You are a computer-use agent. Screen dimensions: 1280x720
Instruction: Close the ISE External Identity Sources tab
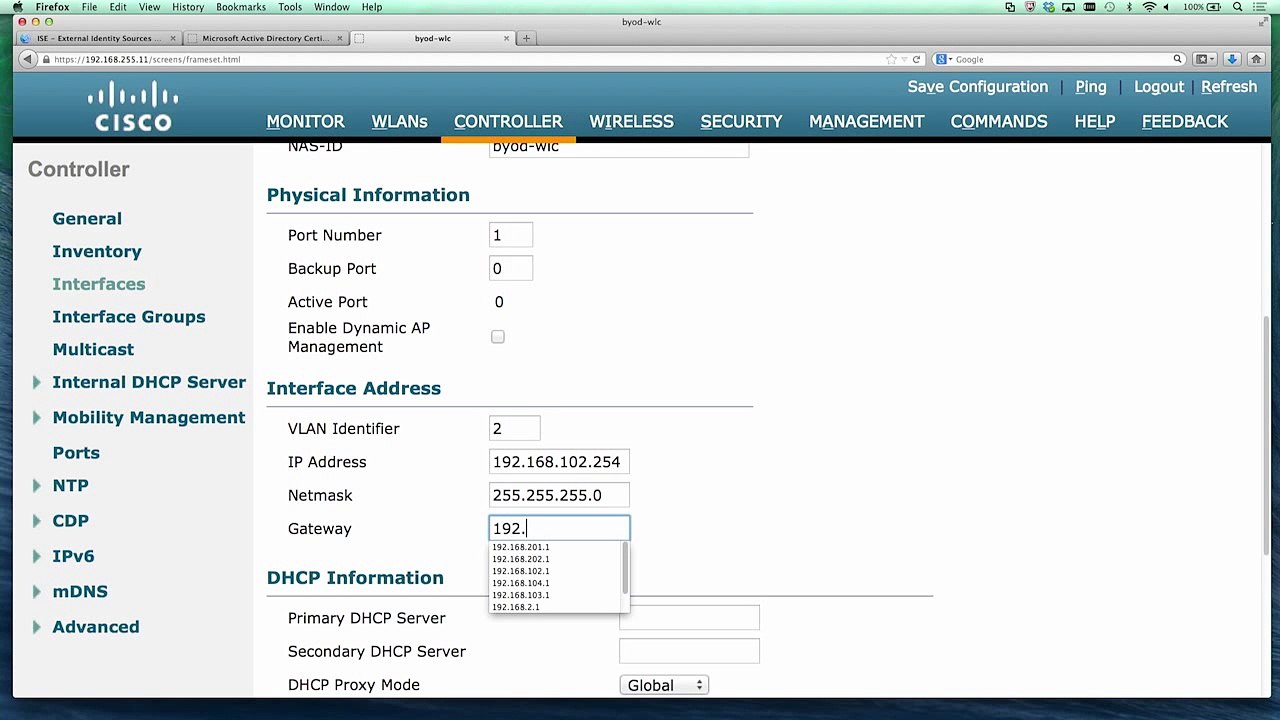coord(173,38)
